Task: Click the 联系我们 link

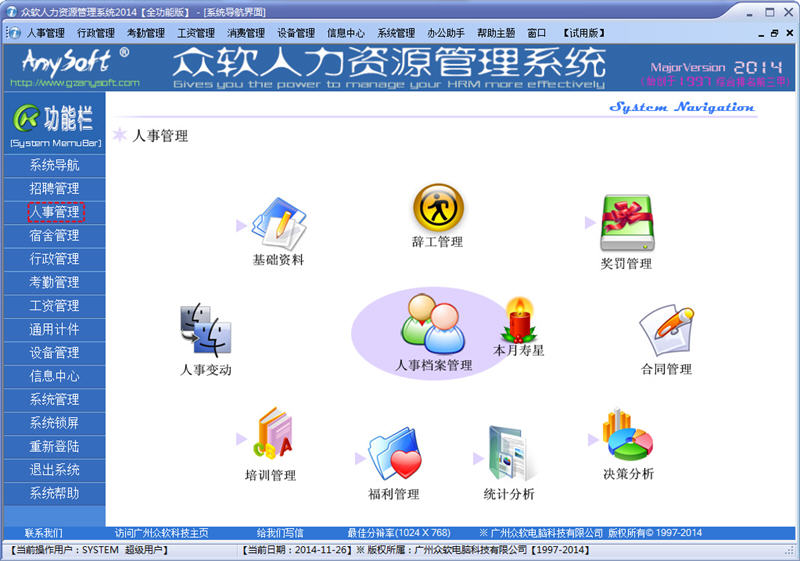Action: pos(44,533)
